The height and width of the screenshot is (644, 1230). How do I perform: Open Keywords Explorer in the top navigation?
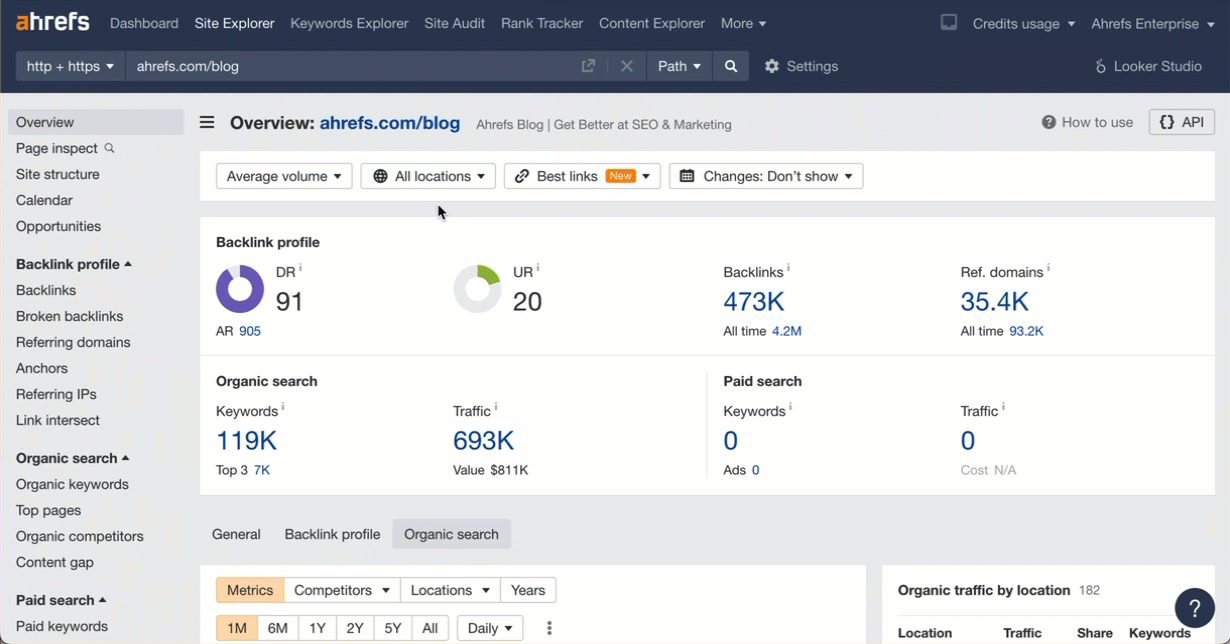(x=349, y=22)
